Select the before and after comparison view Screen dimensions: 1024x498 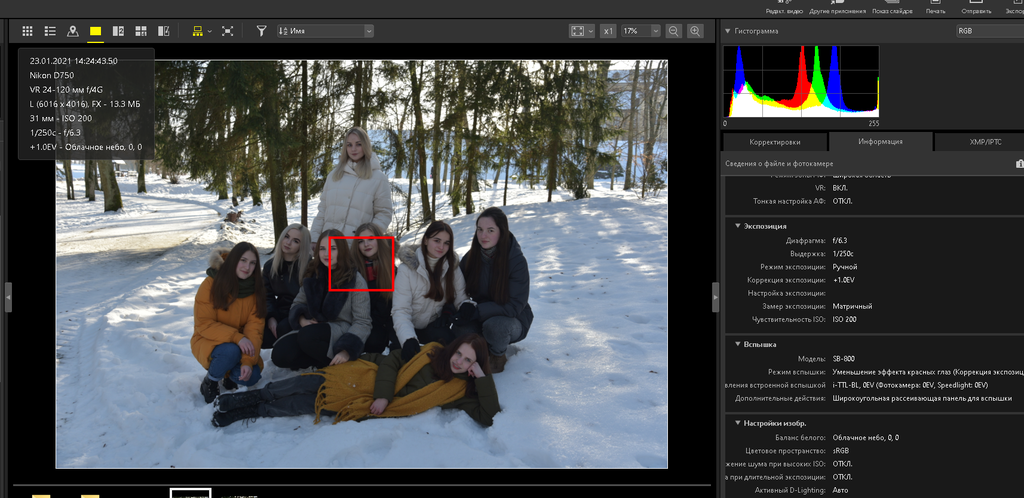164,31
